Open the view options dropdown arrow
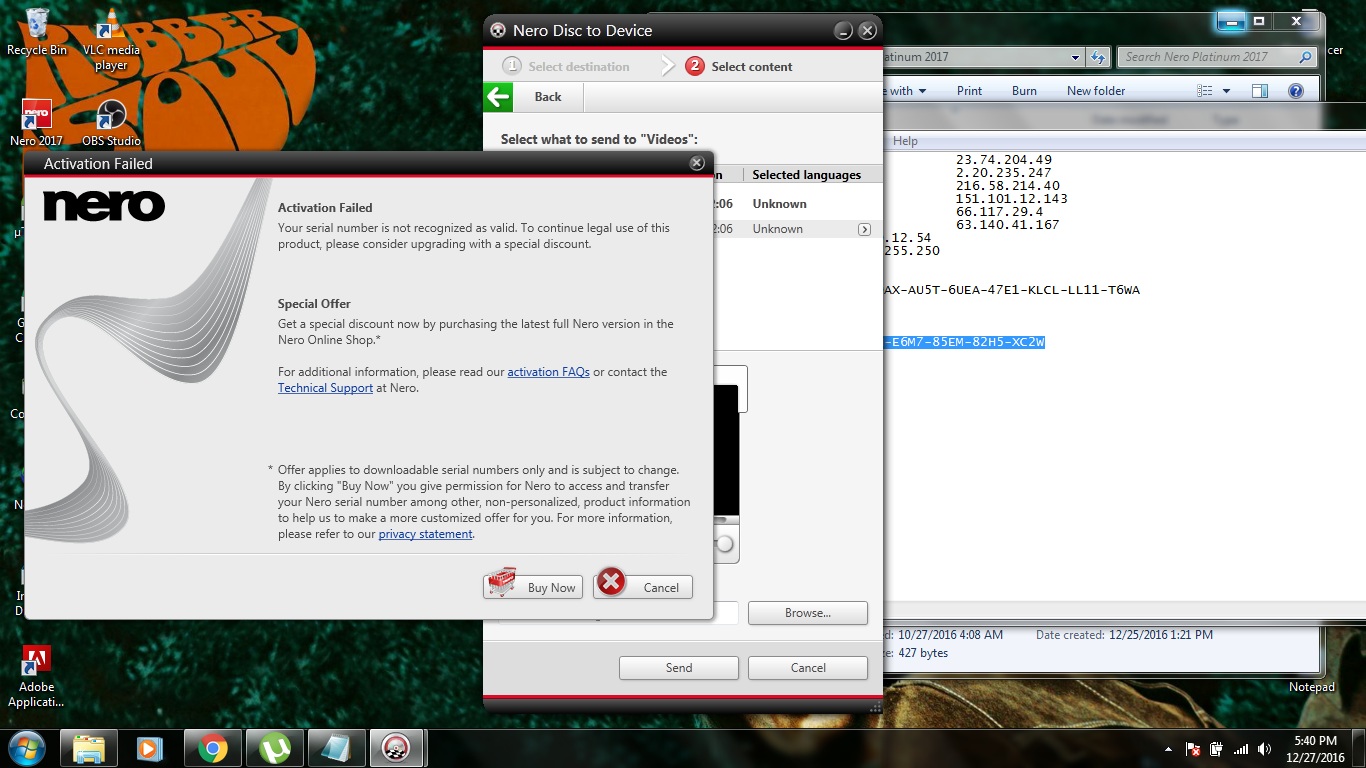Screen dimensions: 1366x768 (x=1227, y=91)
